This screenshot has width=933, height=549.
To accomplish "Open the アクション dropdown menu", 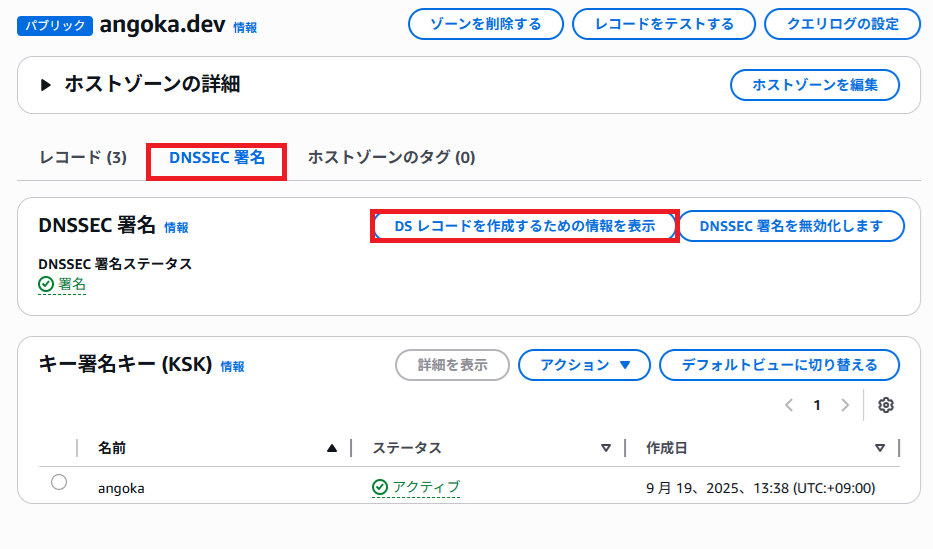I will 584,365.
